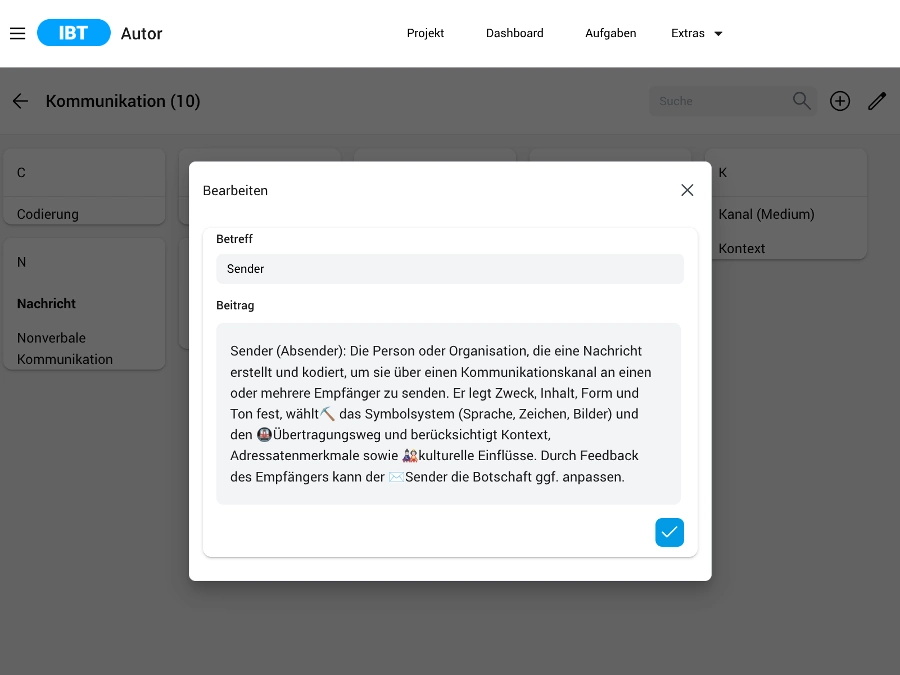Click the people emoji before kulturelle
This screenshot has width=900, height=675.
pyautogui.click(x=410, y=456)
